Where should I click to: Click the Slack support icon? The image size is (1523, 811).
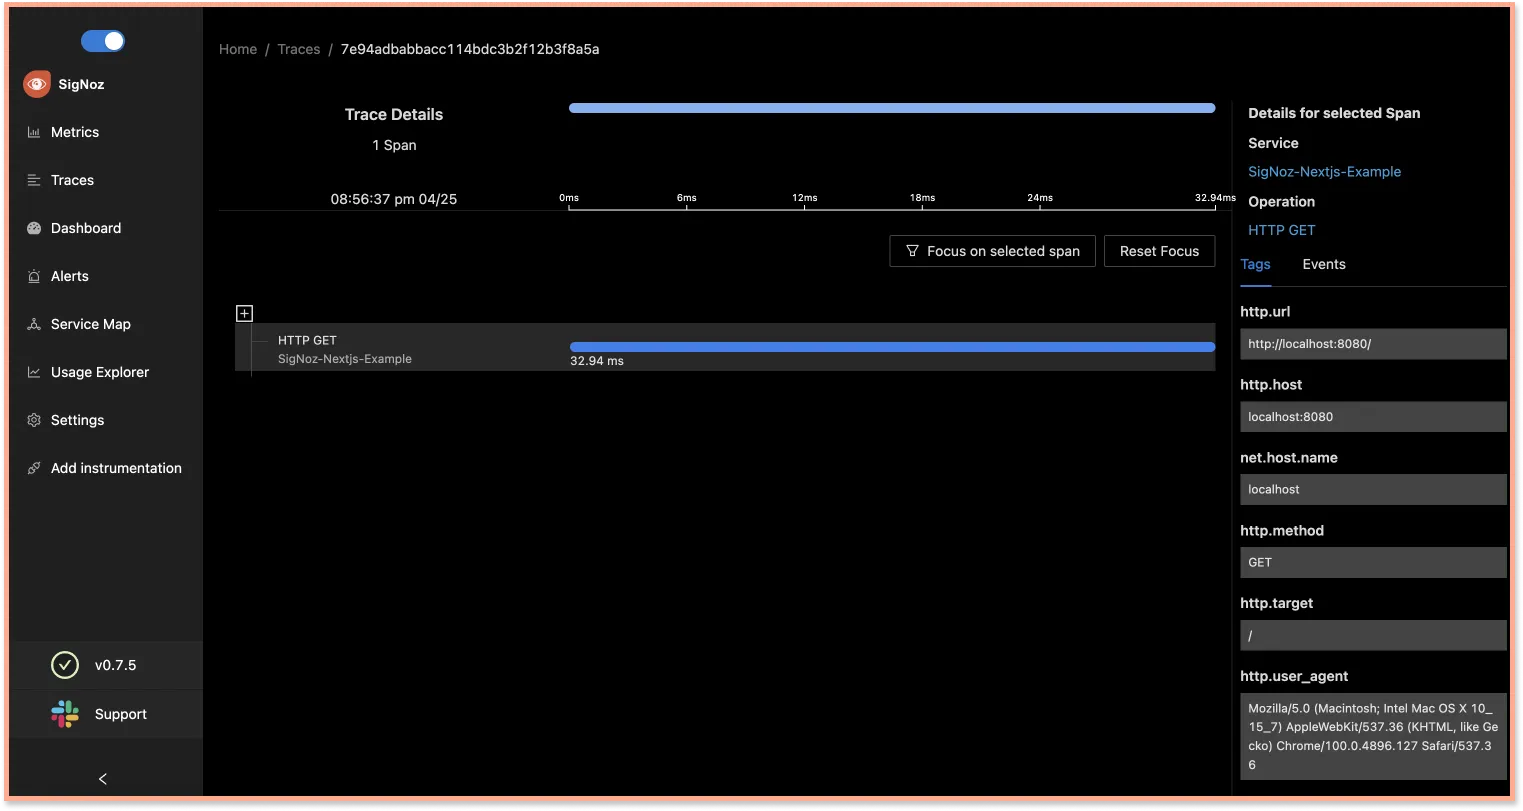65,714
